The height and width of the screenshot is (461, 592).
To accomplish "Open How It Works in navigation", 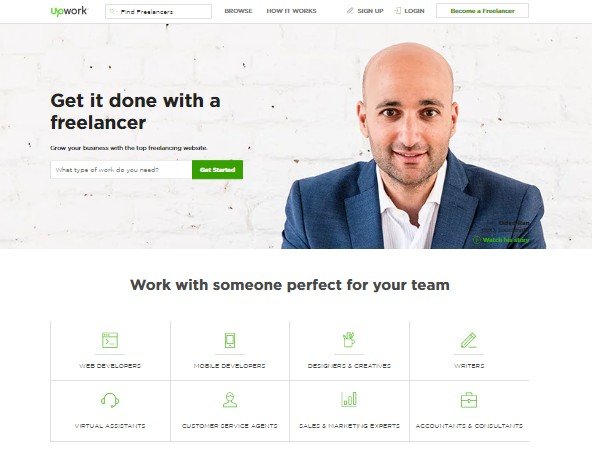I will click(x=291, y=11).
